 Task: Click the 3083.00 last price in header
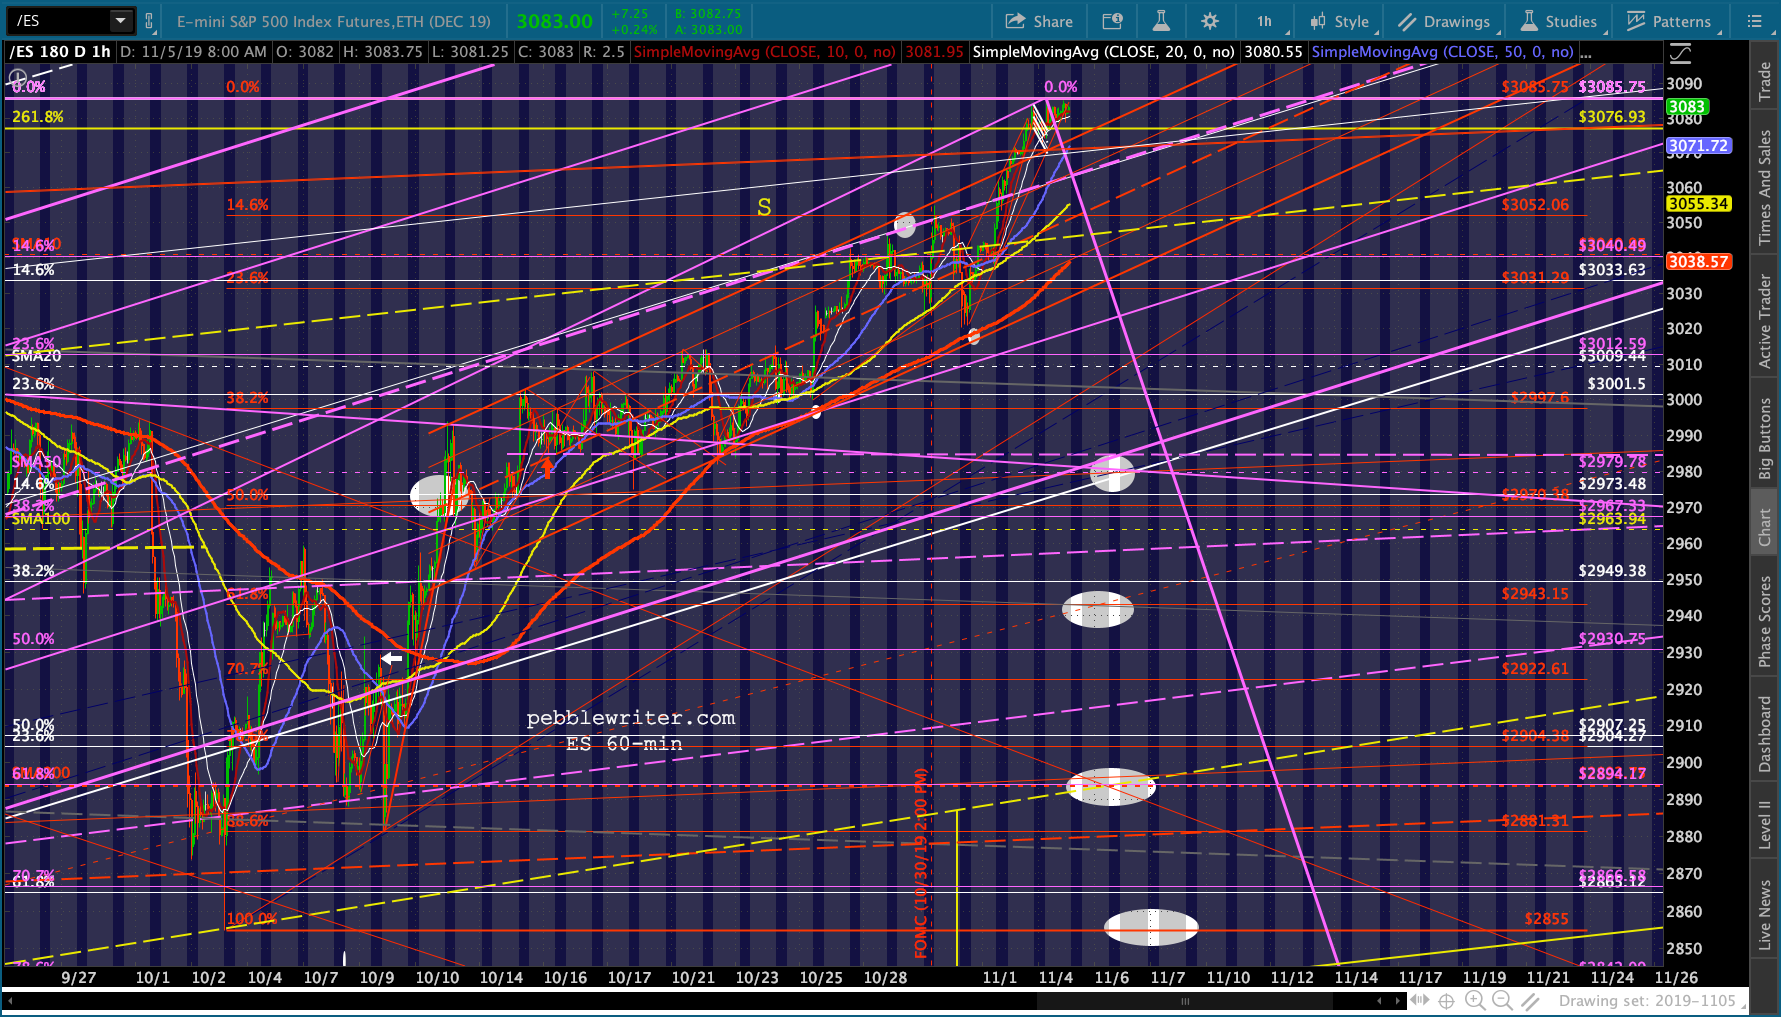pos(555,21)
